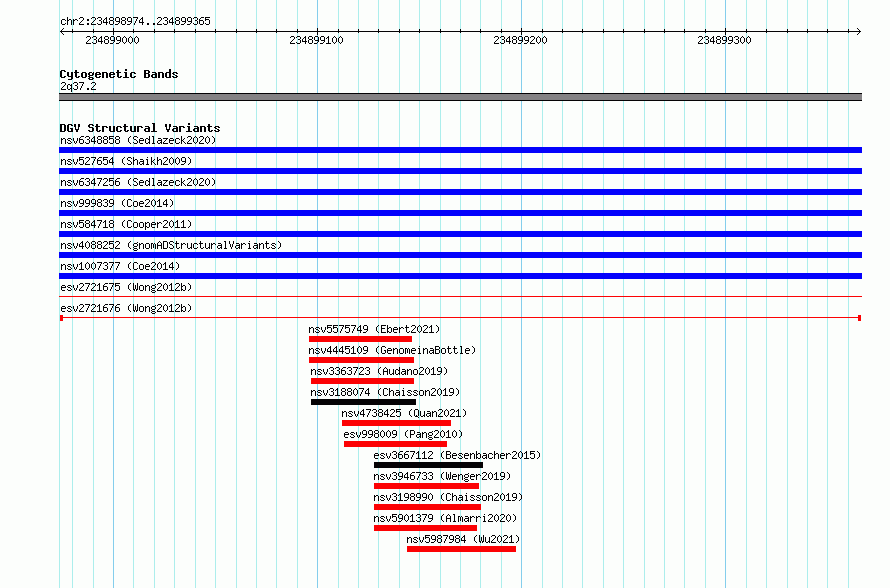Image resolution: width=890 pixels, height=588 pixels.
Task: Click the 2q37.2 band label
Action: (x=78, y=86)
